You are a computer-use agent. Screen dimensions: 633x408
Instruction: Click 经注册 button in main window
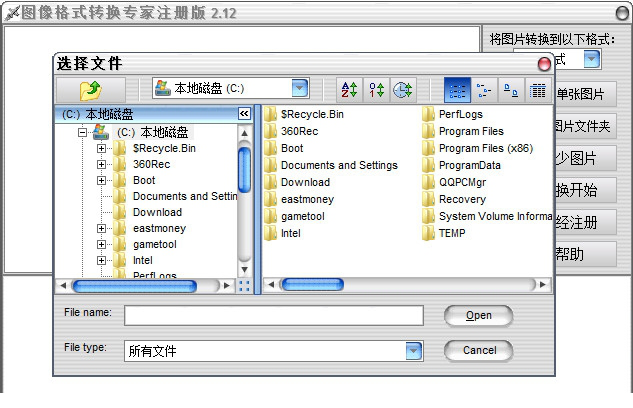585,222
